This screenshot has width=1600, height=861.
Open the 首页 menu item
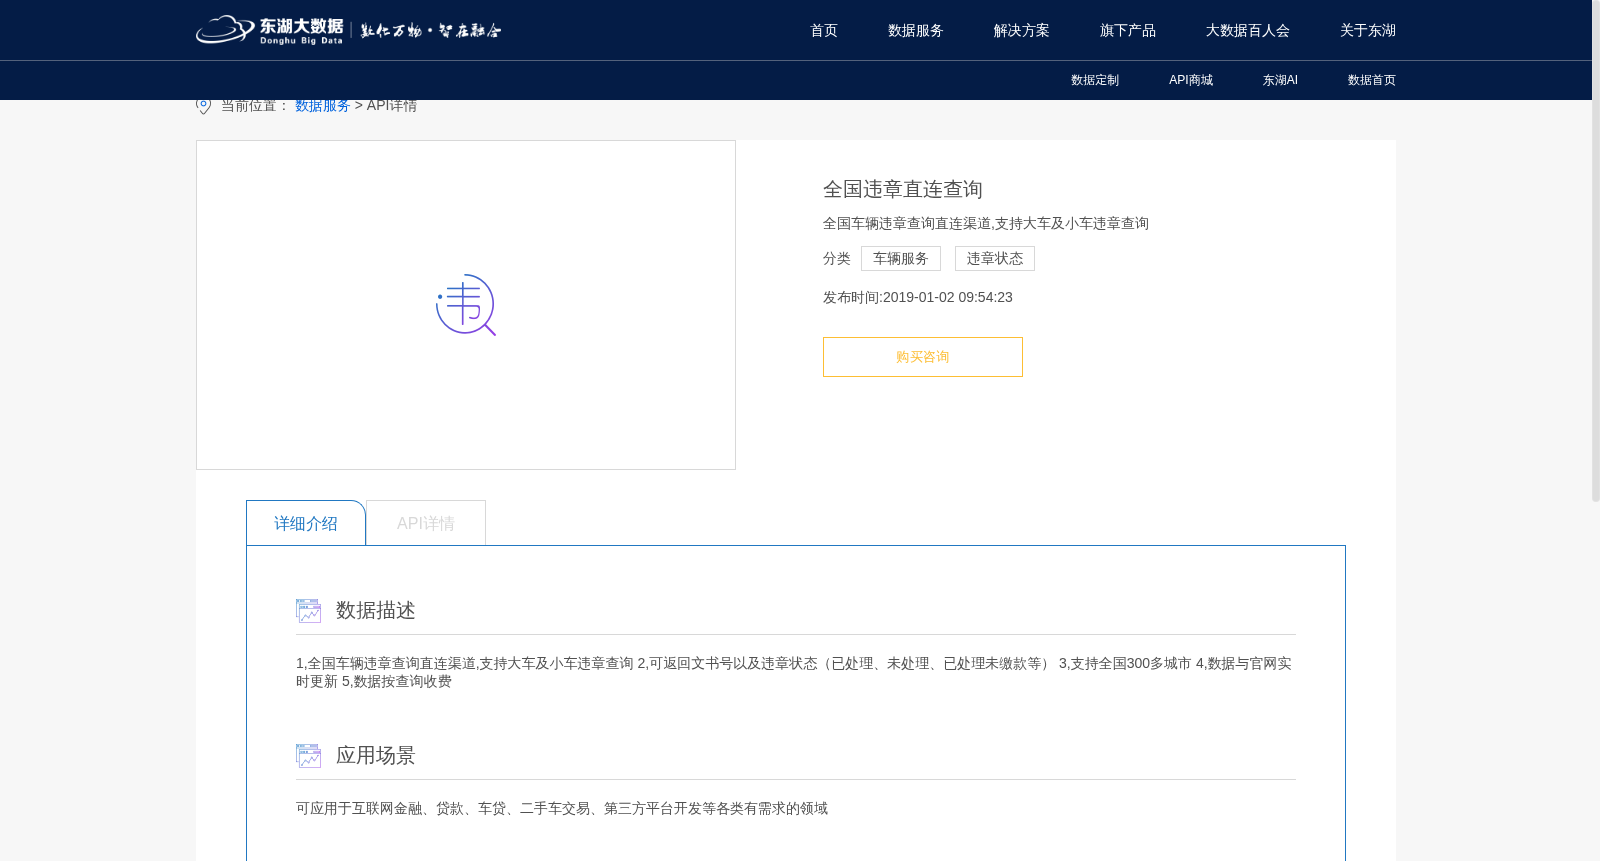(x=824, y=31)
